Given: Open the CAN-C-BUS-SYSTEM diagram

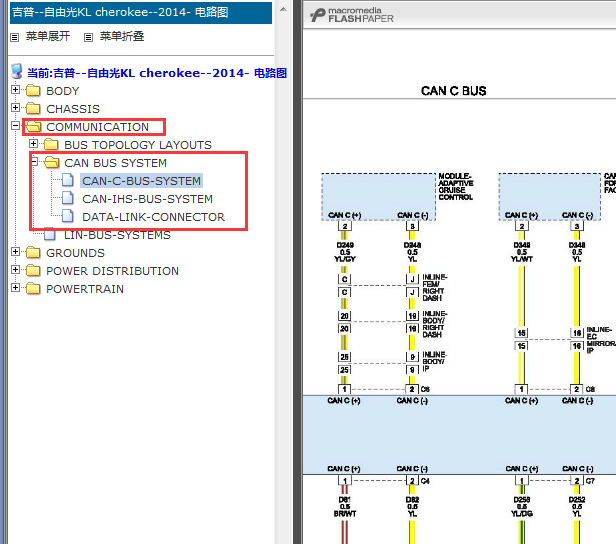Looking at the screenshot, I should pos(141,181).
